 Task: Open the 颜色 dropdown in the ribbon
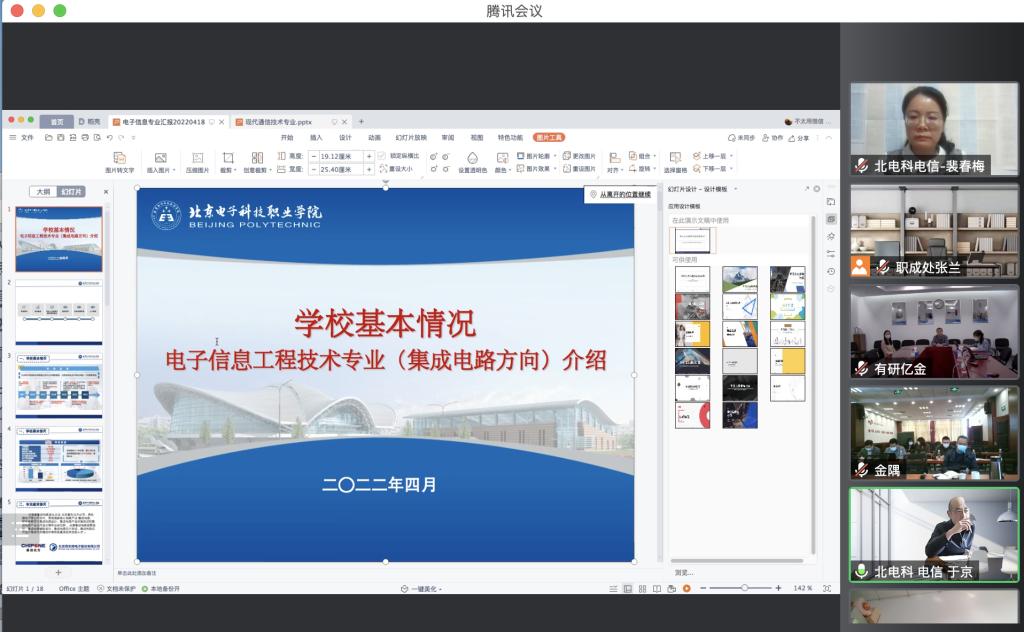(x=505, y=168)
